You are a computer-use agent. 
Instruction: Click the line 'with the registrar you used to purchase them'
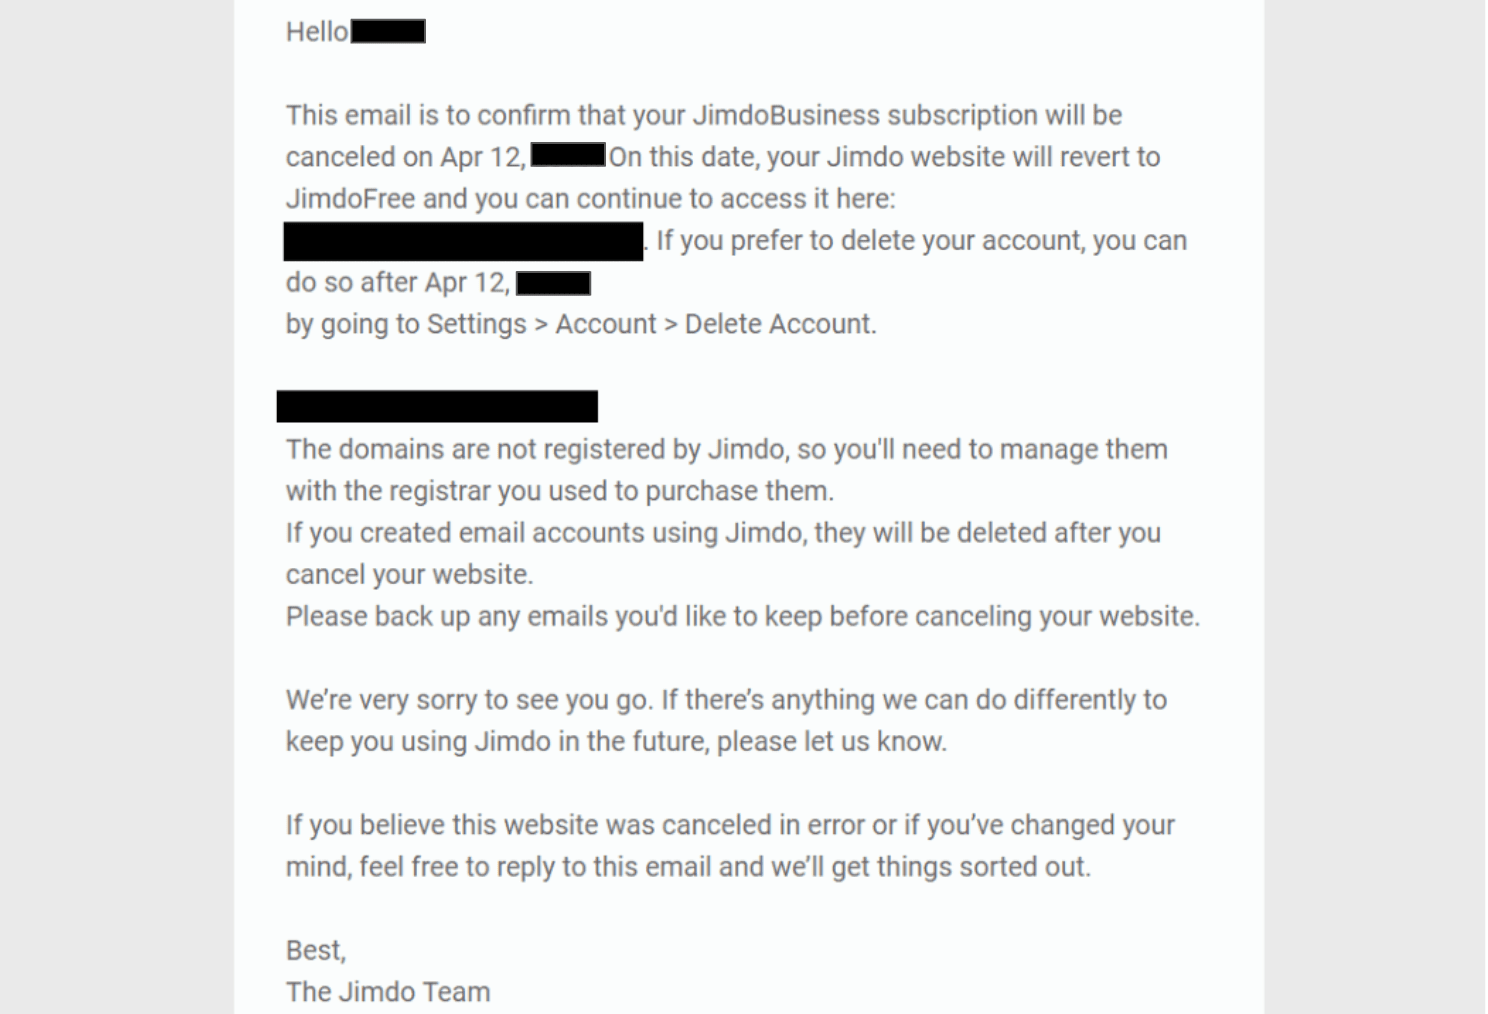[560, 492]
